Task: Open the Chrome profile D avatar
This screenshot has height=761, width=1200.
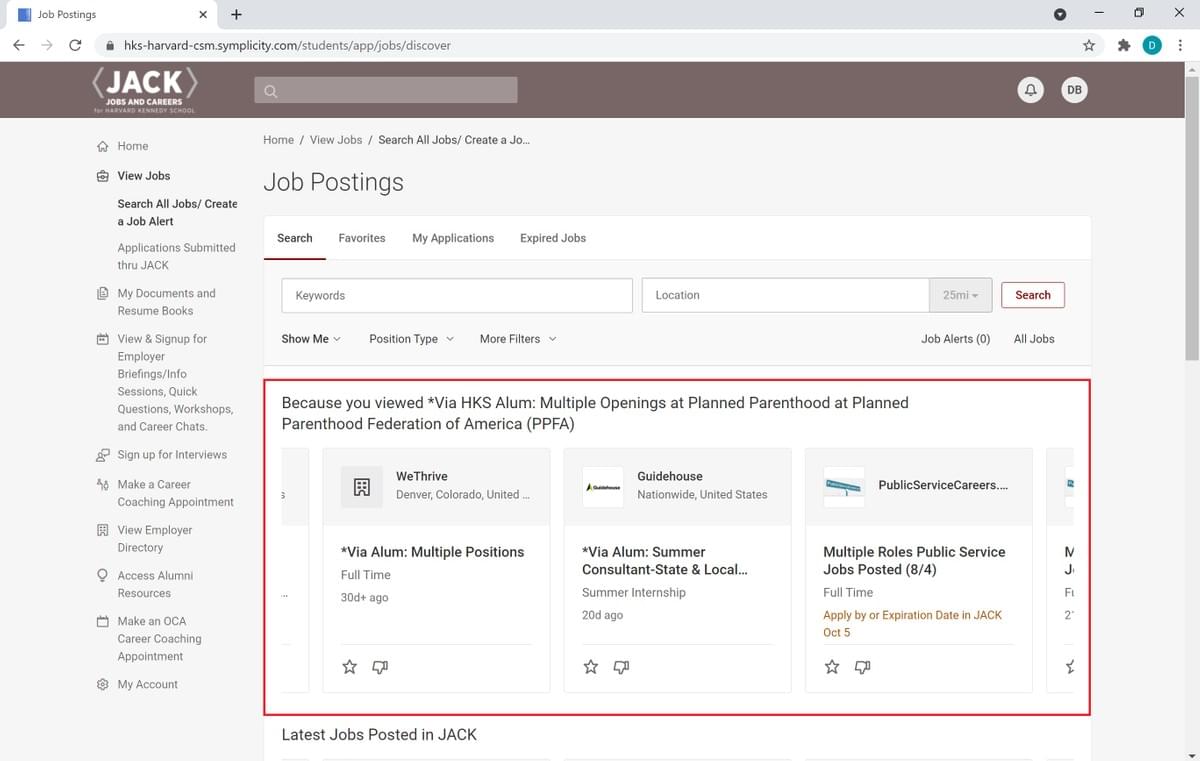Action: point(1152,45)
